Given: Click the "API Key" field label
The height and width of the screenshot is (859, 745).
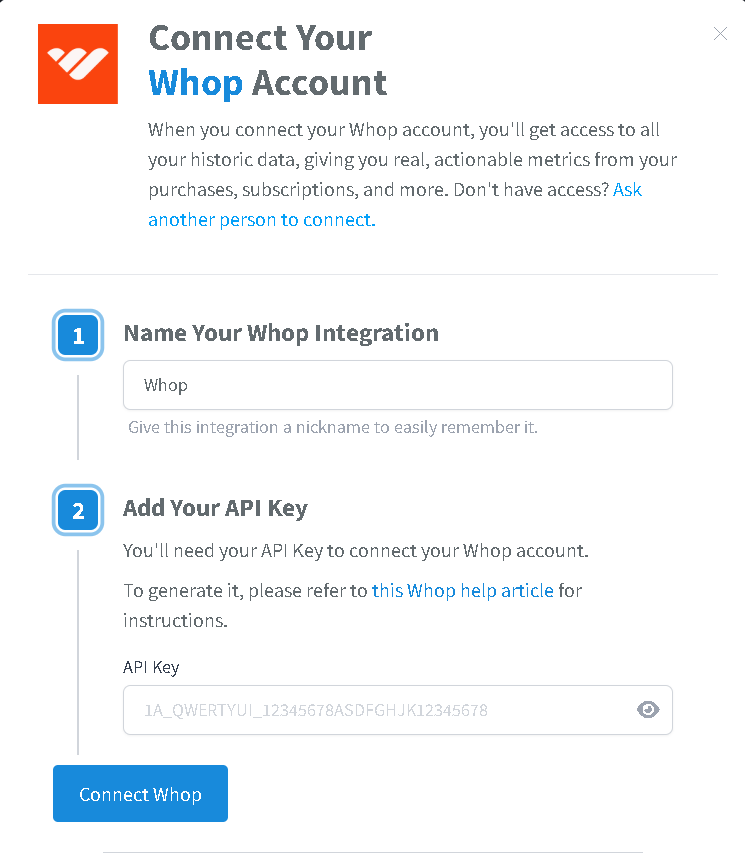Looking at the screenshot, I should tap(151, 667).
